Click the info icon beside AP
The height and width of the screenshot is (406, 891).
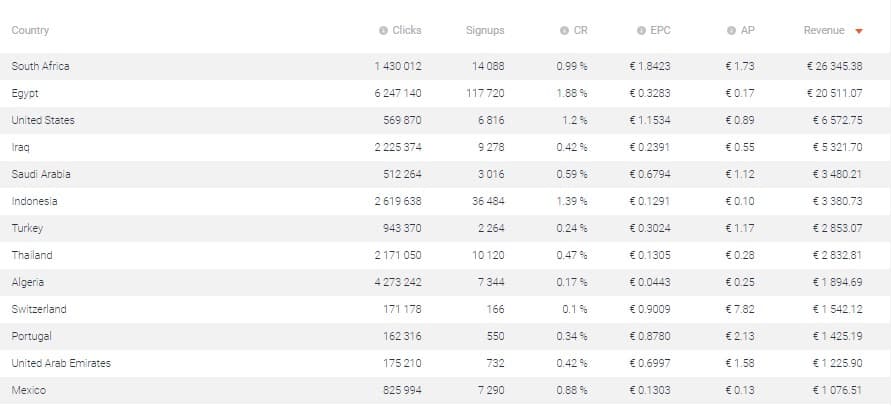[x=731, y=31]
